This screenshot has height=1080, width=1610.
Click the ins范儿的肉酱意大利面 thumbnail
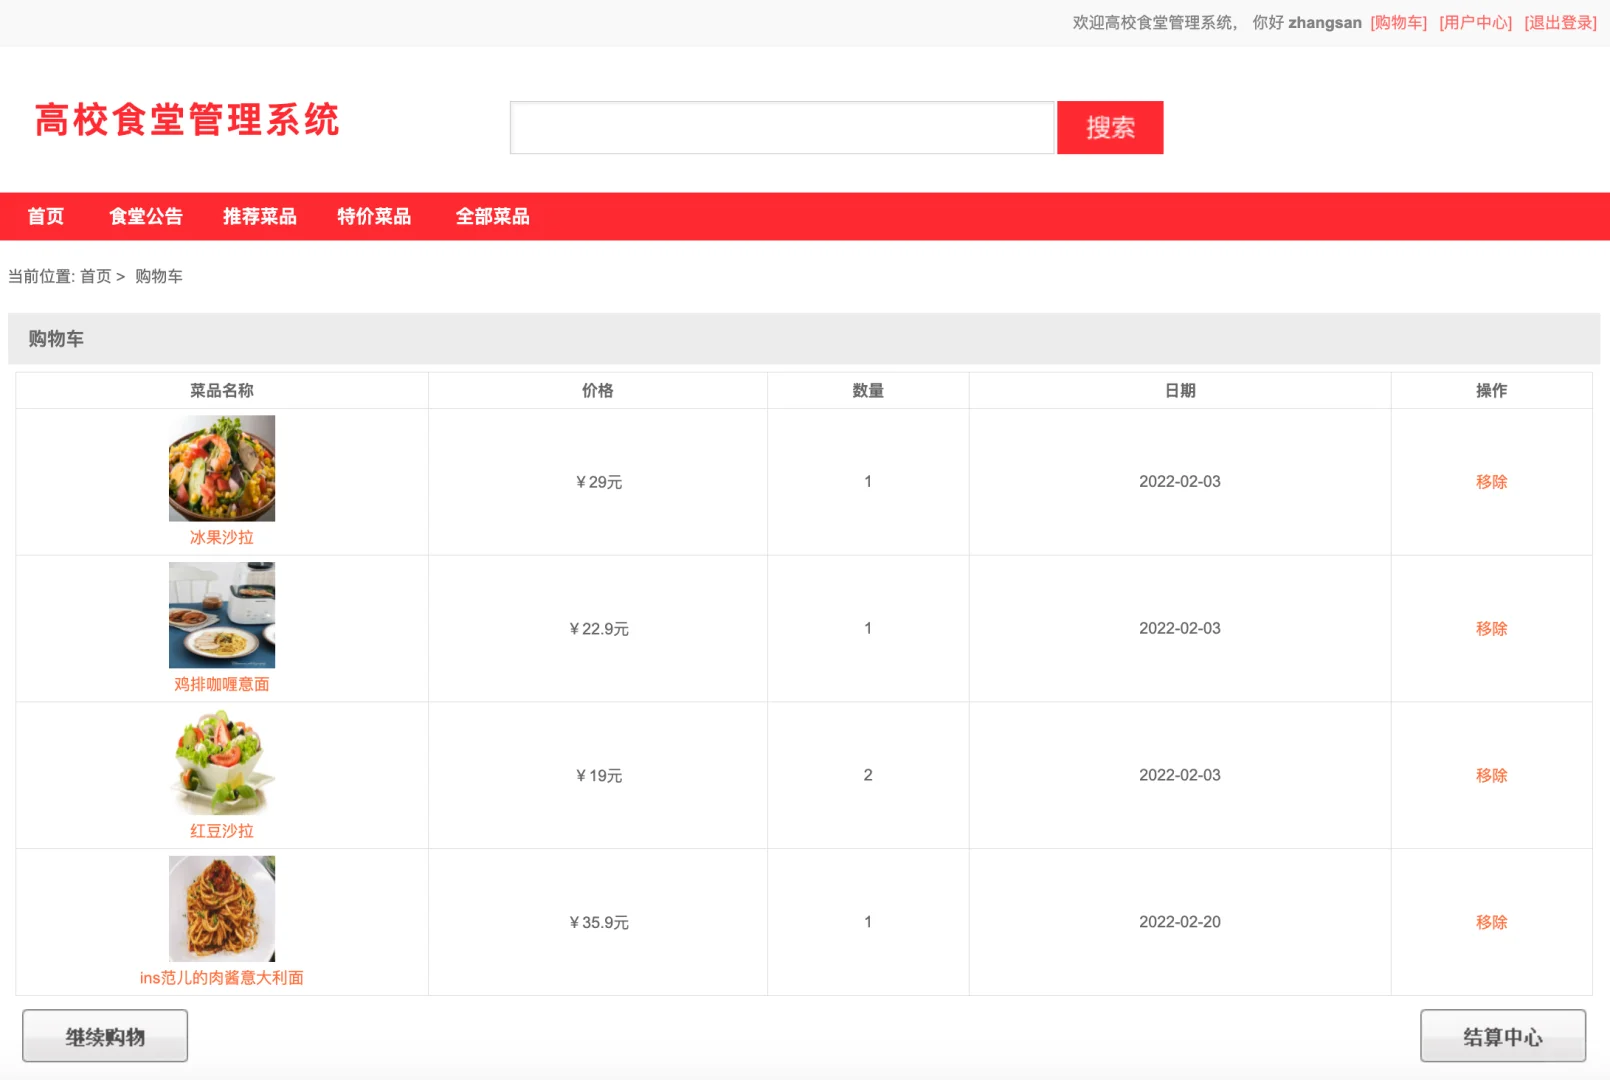(221, 907)
